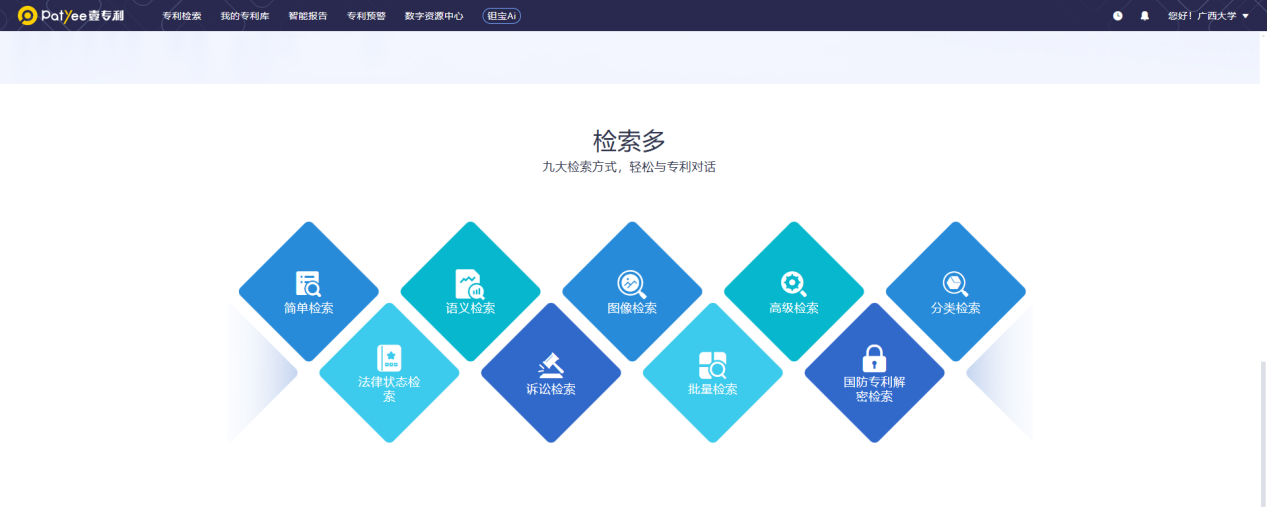Open the 批量检索 batch search icon
Screen dimensions: 1267x530
click(x=713, y=365)
